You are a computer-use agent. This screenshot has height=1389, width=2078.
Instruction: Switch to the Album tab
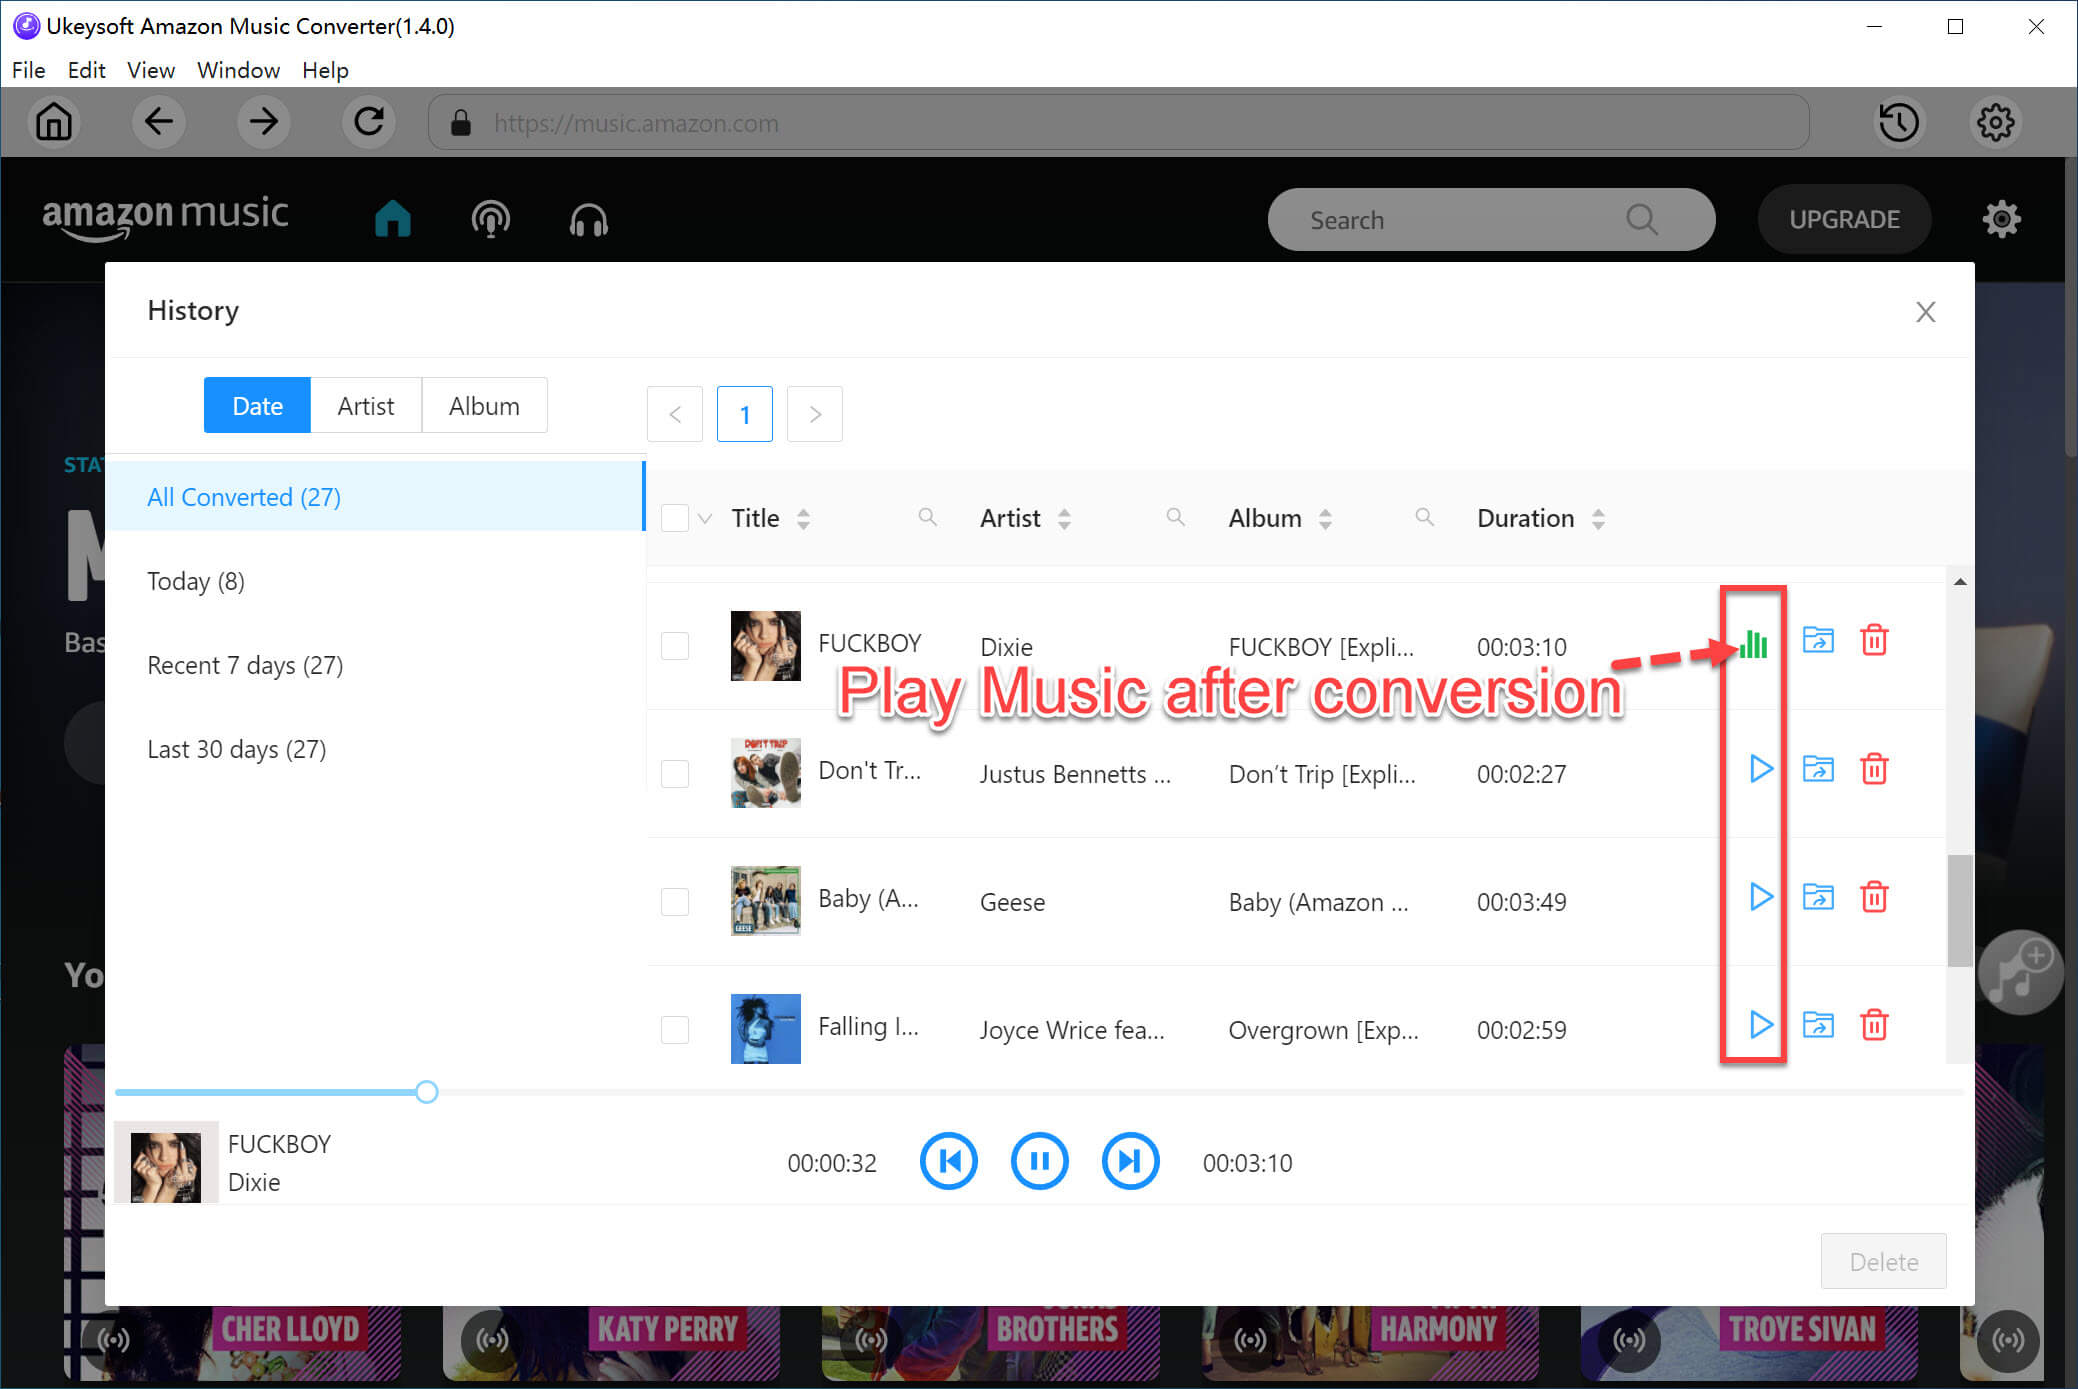[x=484, y=405]
